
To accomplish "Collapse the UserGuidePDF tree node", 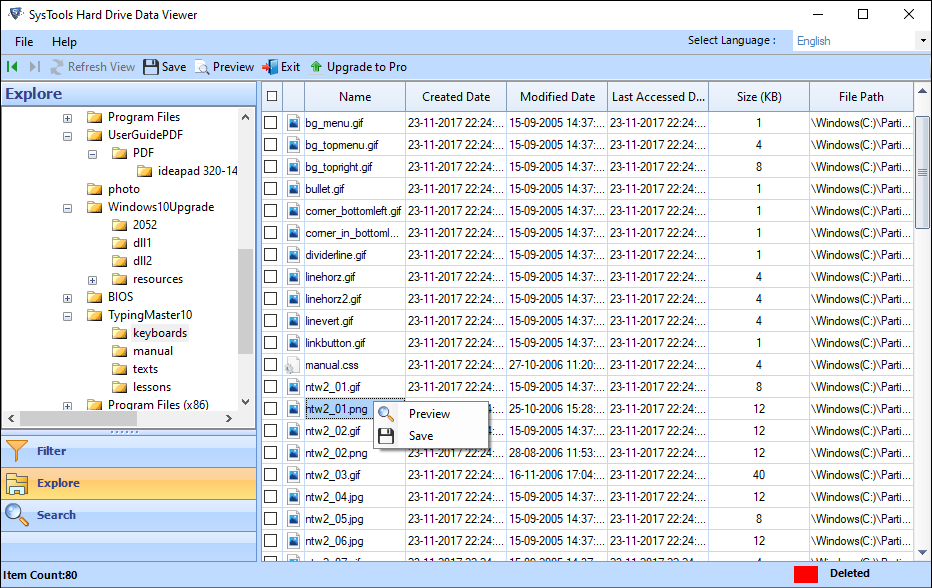I will tap(68, 136).
